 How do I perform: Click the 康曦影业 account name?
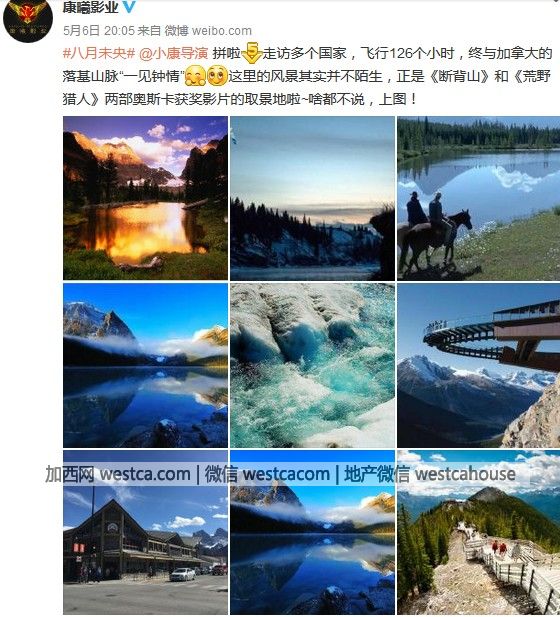pyautogui.click(x=90, y=7)
